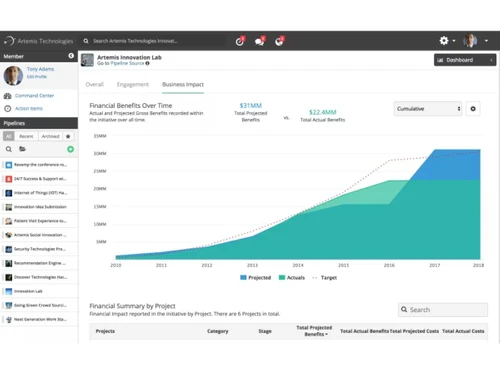Open the globe notifications icon
The image size is (500, 375).
coord(279,41)
